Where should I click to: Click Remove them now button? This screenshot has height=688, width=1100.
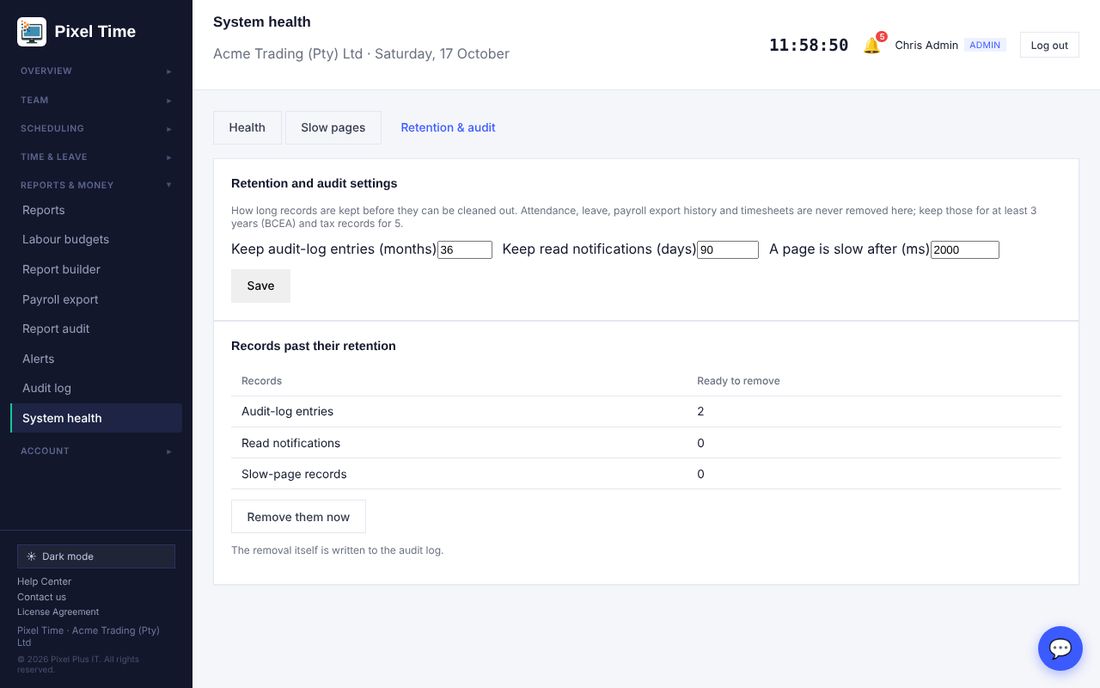point(298,517)
